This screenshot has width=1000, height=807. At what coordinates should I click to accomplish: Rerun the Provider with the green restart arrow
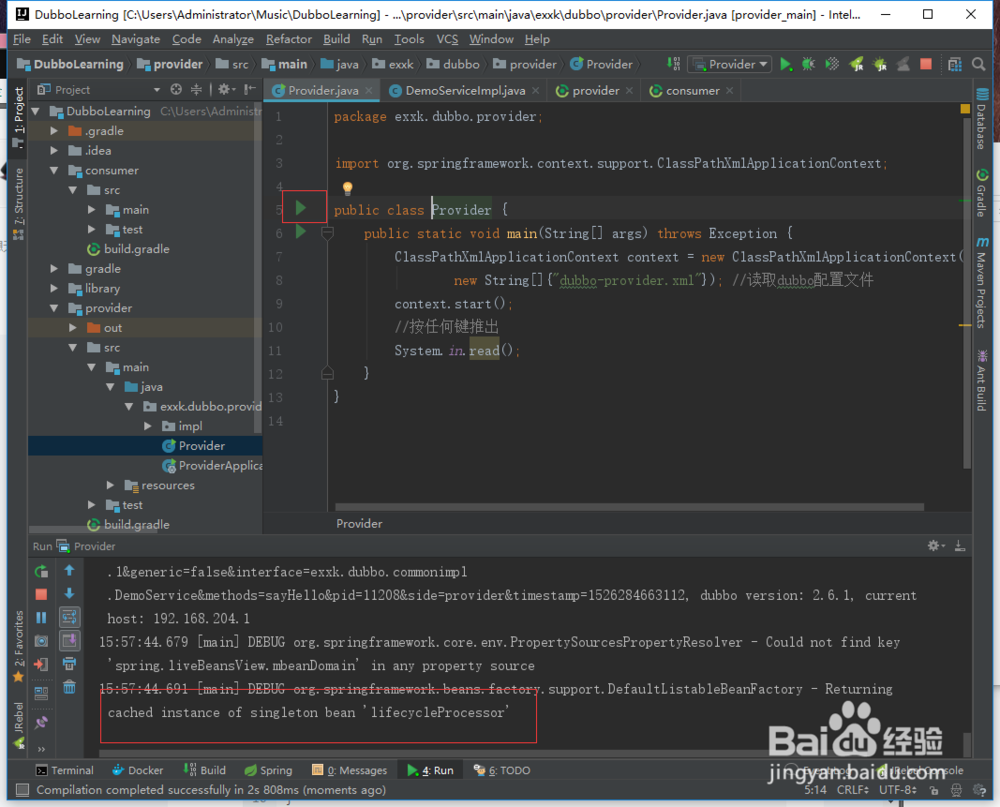coord(40,570)
